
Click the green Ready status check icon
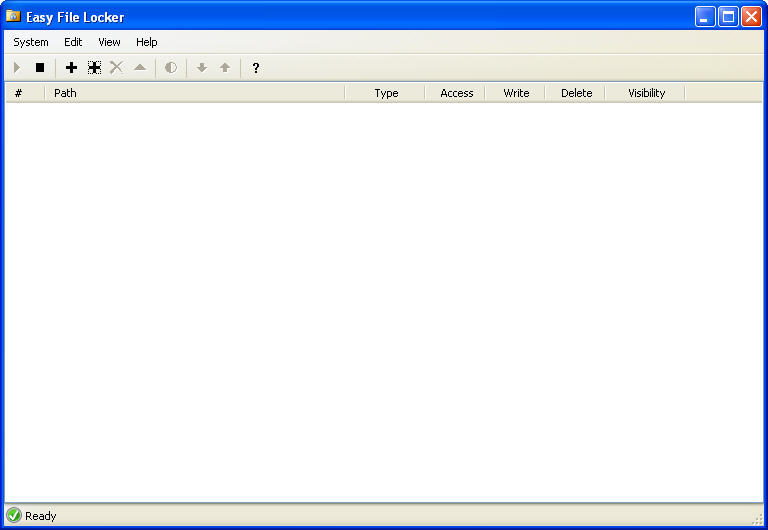click(x=14, y=515)
